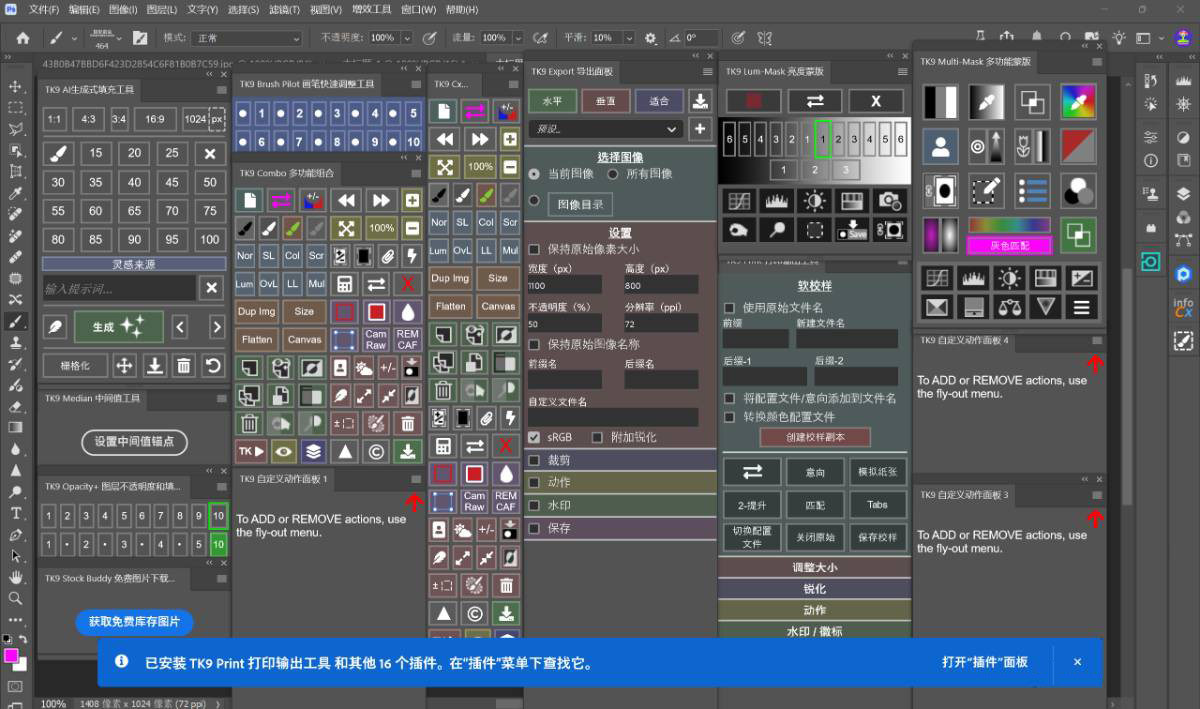
Task: Open the 窗口(W) menu
Action: coord(418,9)
